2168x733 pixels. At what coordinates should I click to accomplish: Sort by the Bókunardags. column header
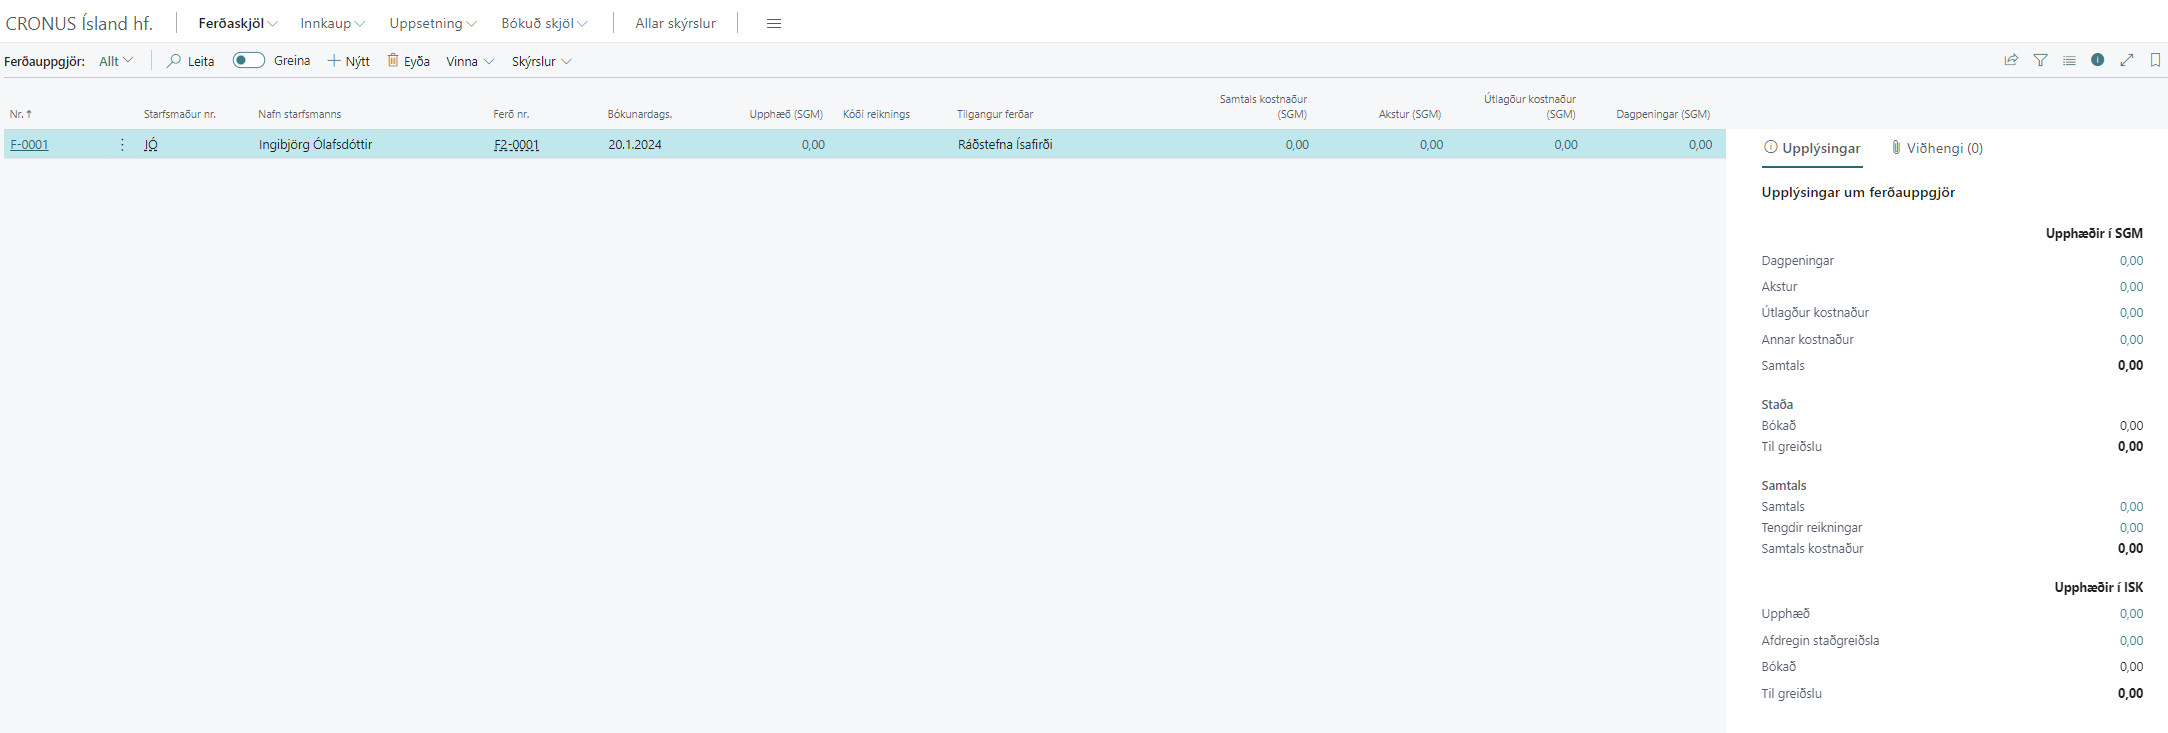point(639,114)
